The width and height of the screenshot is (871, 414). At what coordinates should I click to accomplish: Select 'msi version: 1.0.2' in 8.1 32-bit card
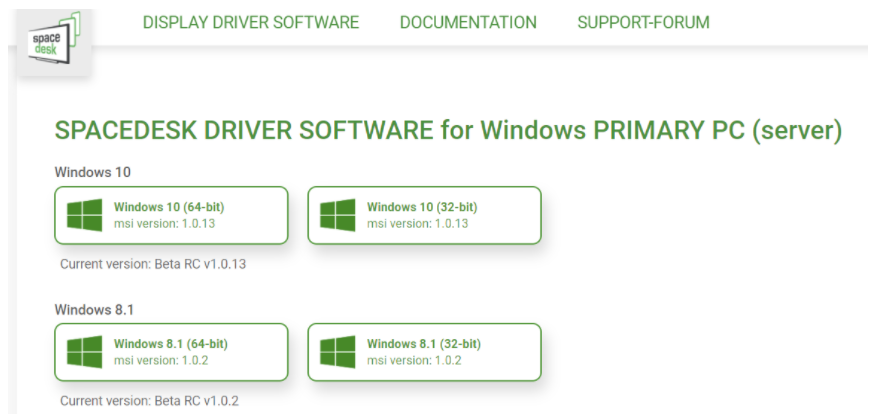[414, 361]
